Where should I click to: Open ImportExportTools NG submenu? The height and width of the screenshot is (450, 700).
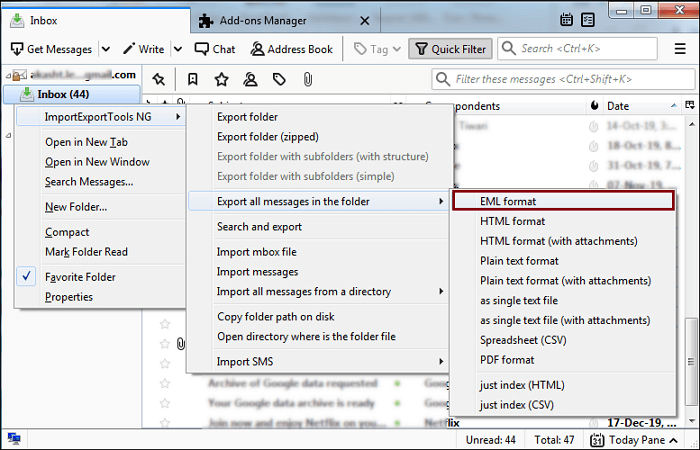(x=100, y=117)
